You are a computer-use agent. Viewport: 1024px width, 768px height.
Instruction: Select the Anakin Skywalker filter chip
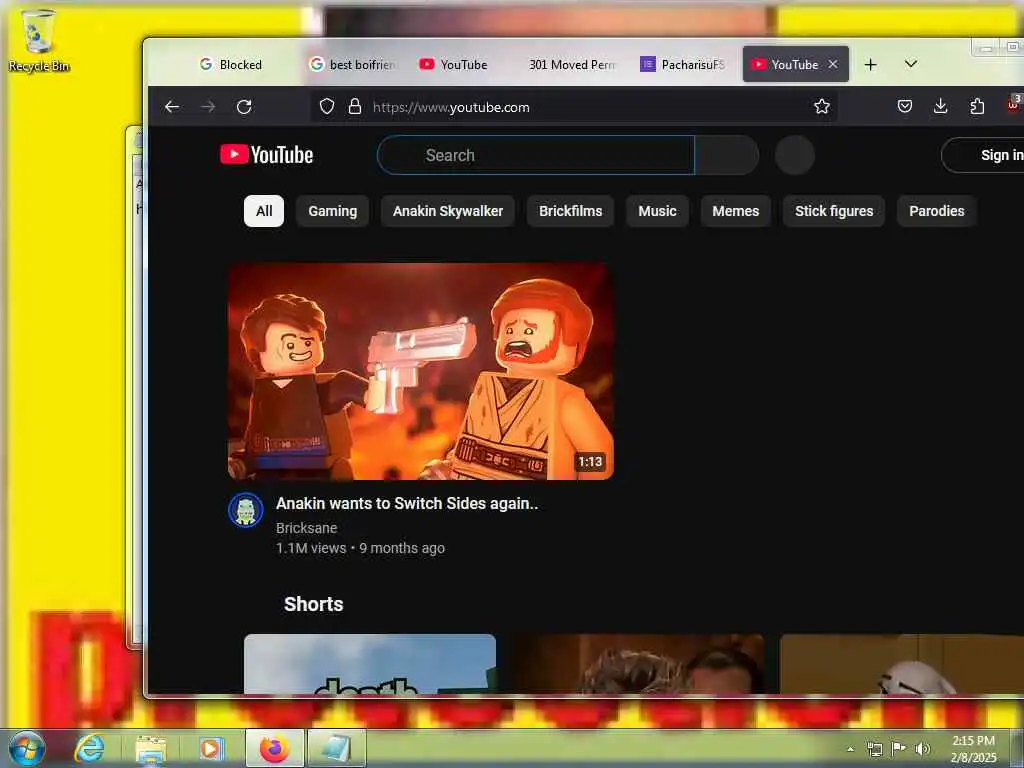[x=448, y=211]
